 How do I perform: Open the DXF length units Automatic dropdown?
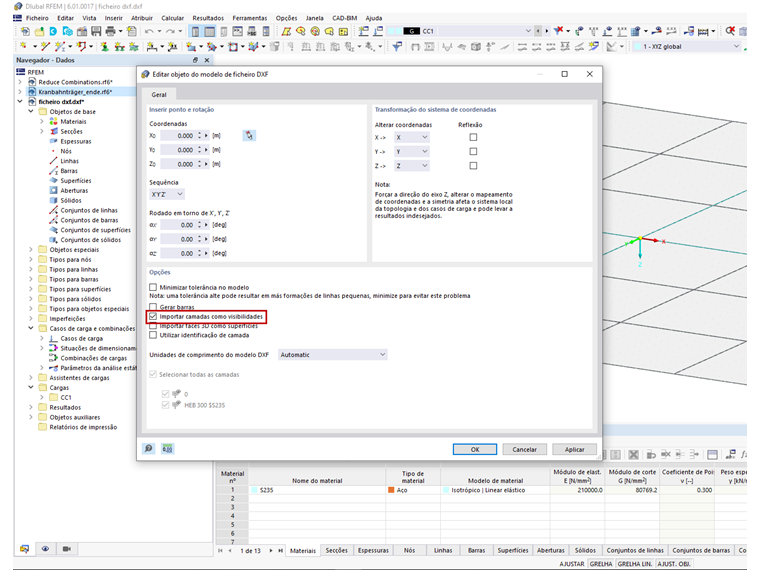(332, 355)
